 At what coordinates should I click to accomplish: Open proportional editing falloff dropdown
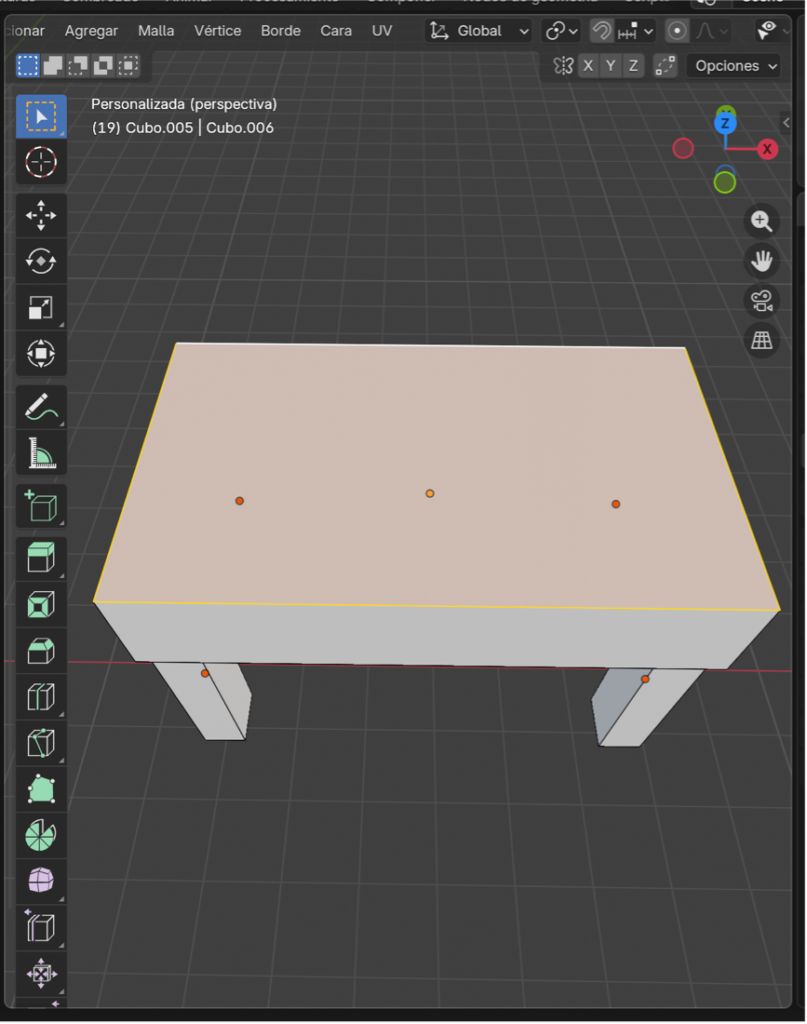point(711,31)
